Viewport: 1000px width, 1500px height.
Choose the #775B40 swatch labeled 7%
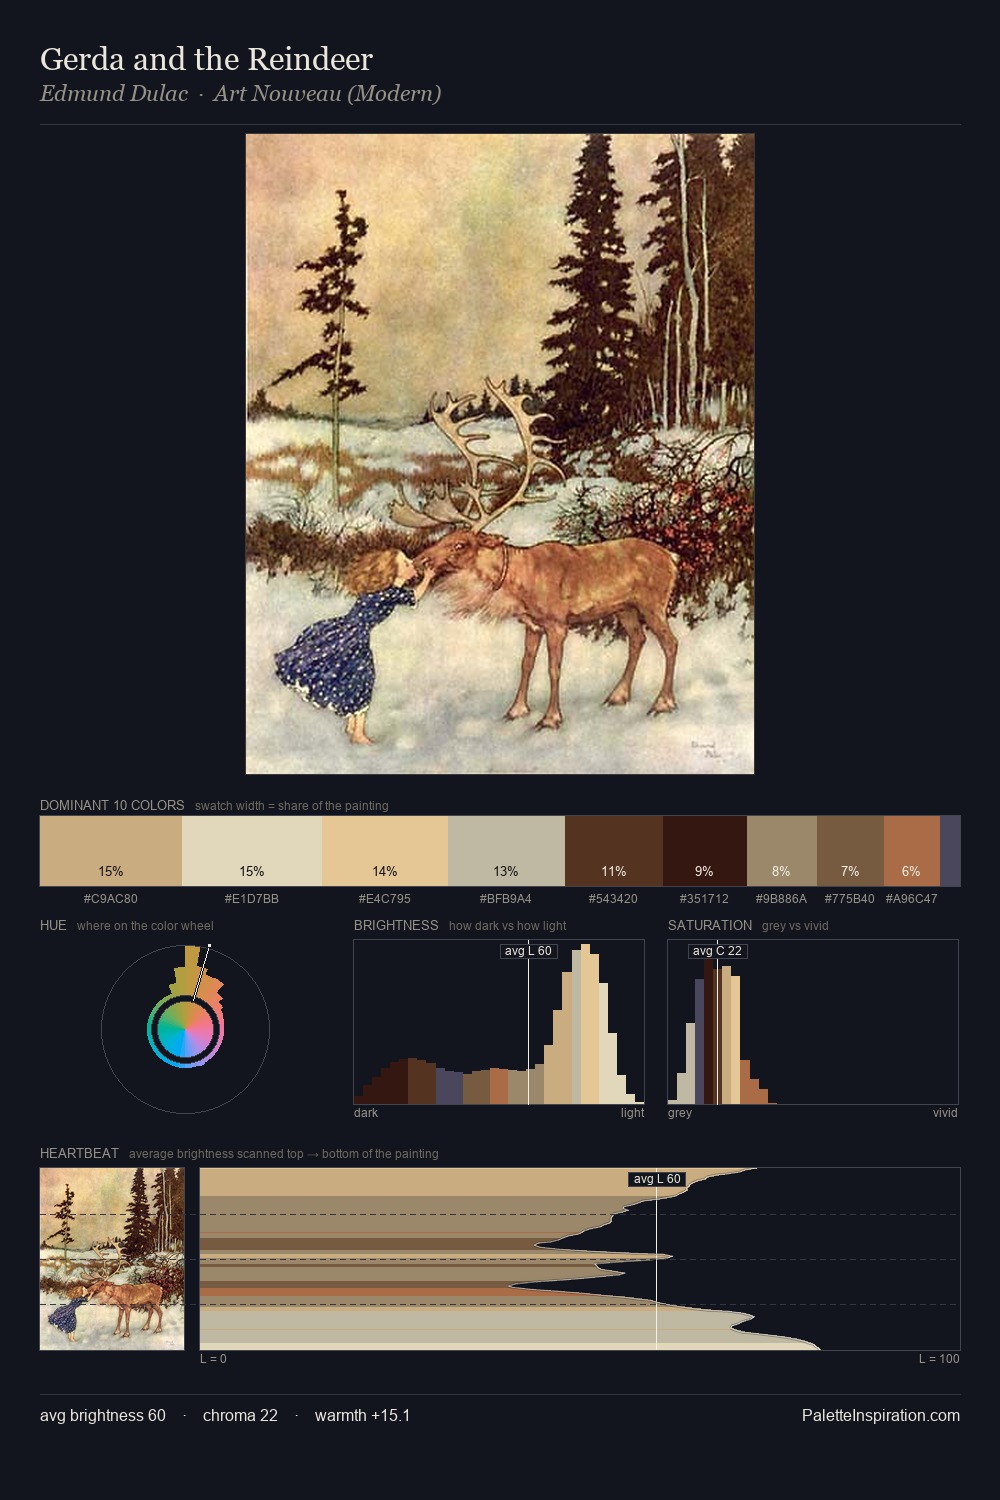tap(850, 851)
